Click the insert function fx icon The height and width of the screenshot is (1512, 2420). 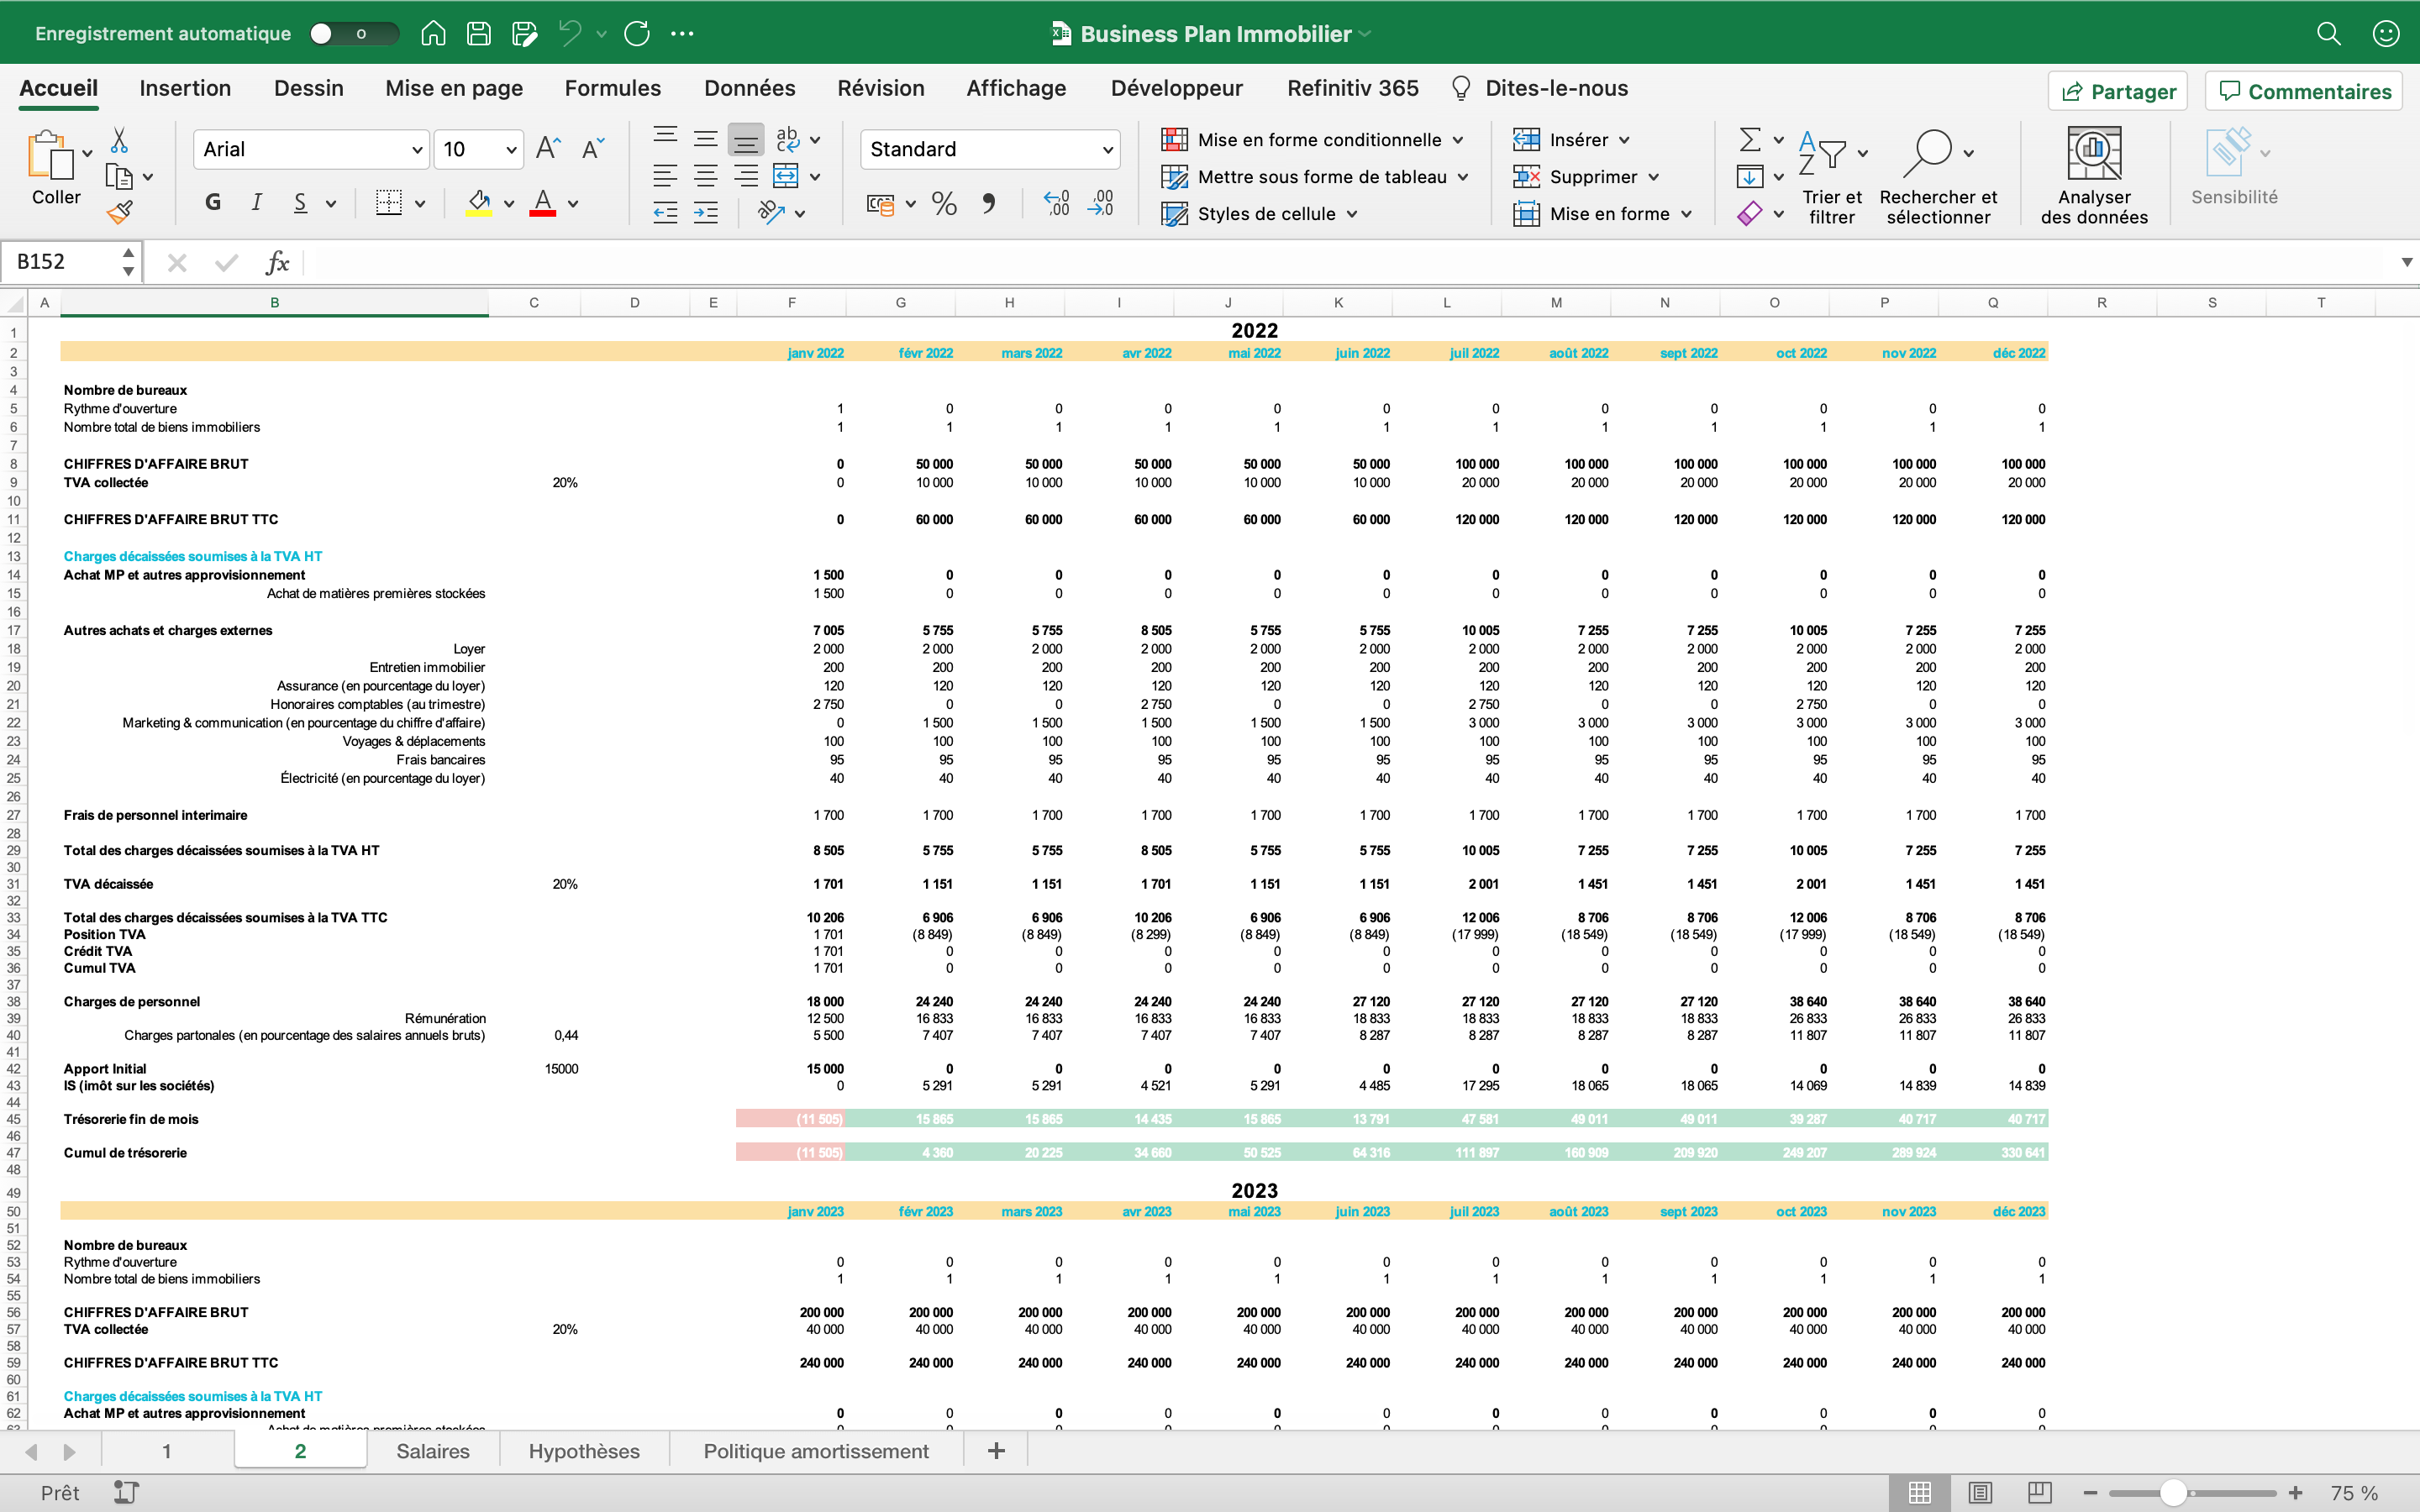(277, 263)
